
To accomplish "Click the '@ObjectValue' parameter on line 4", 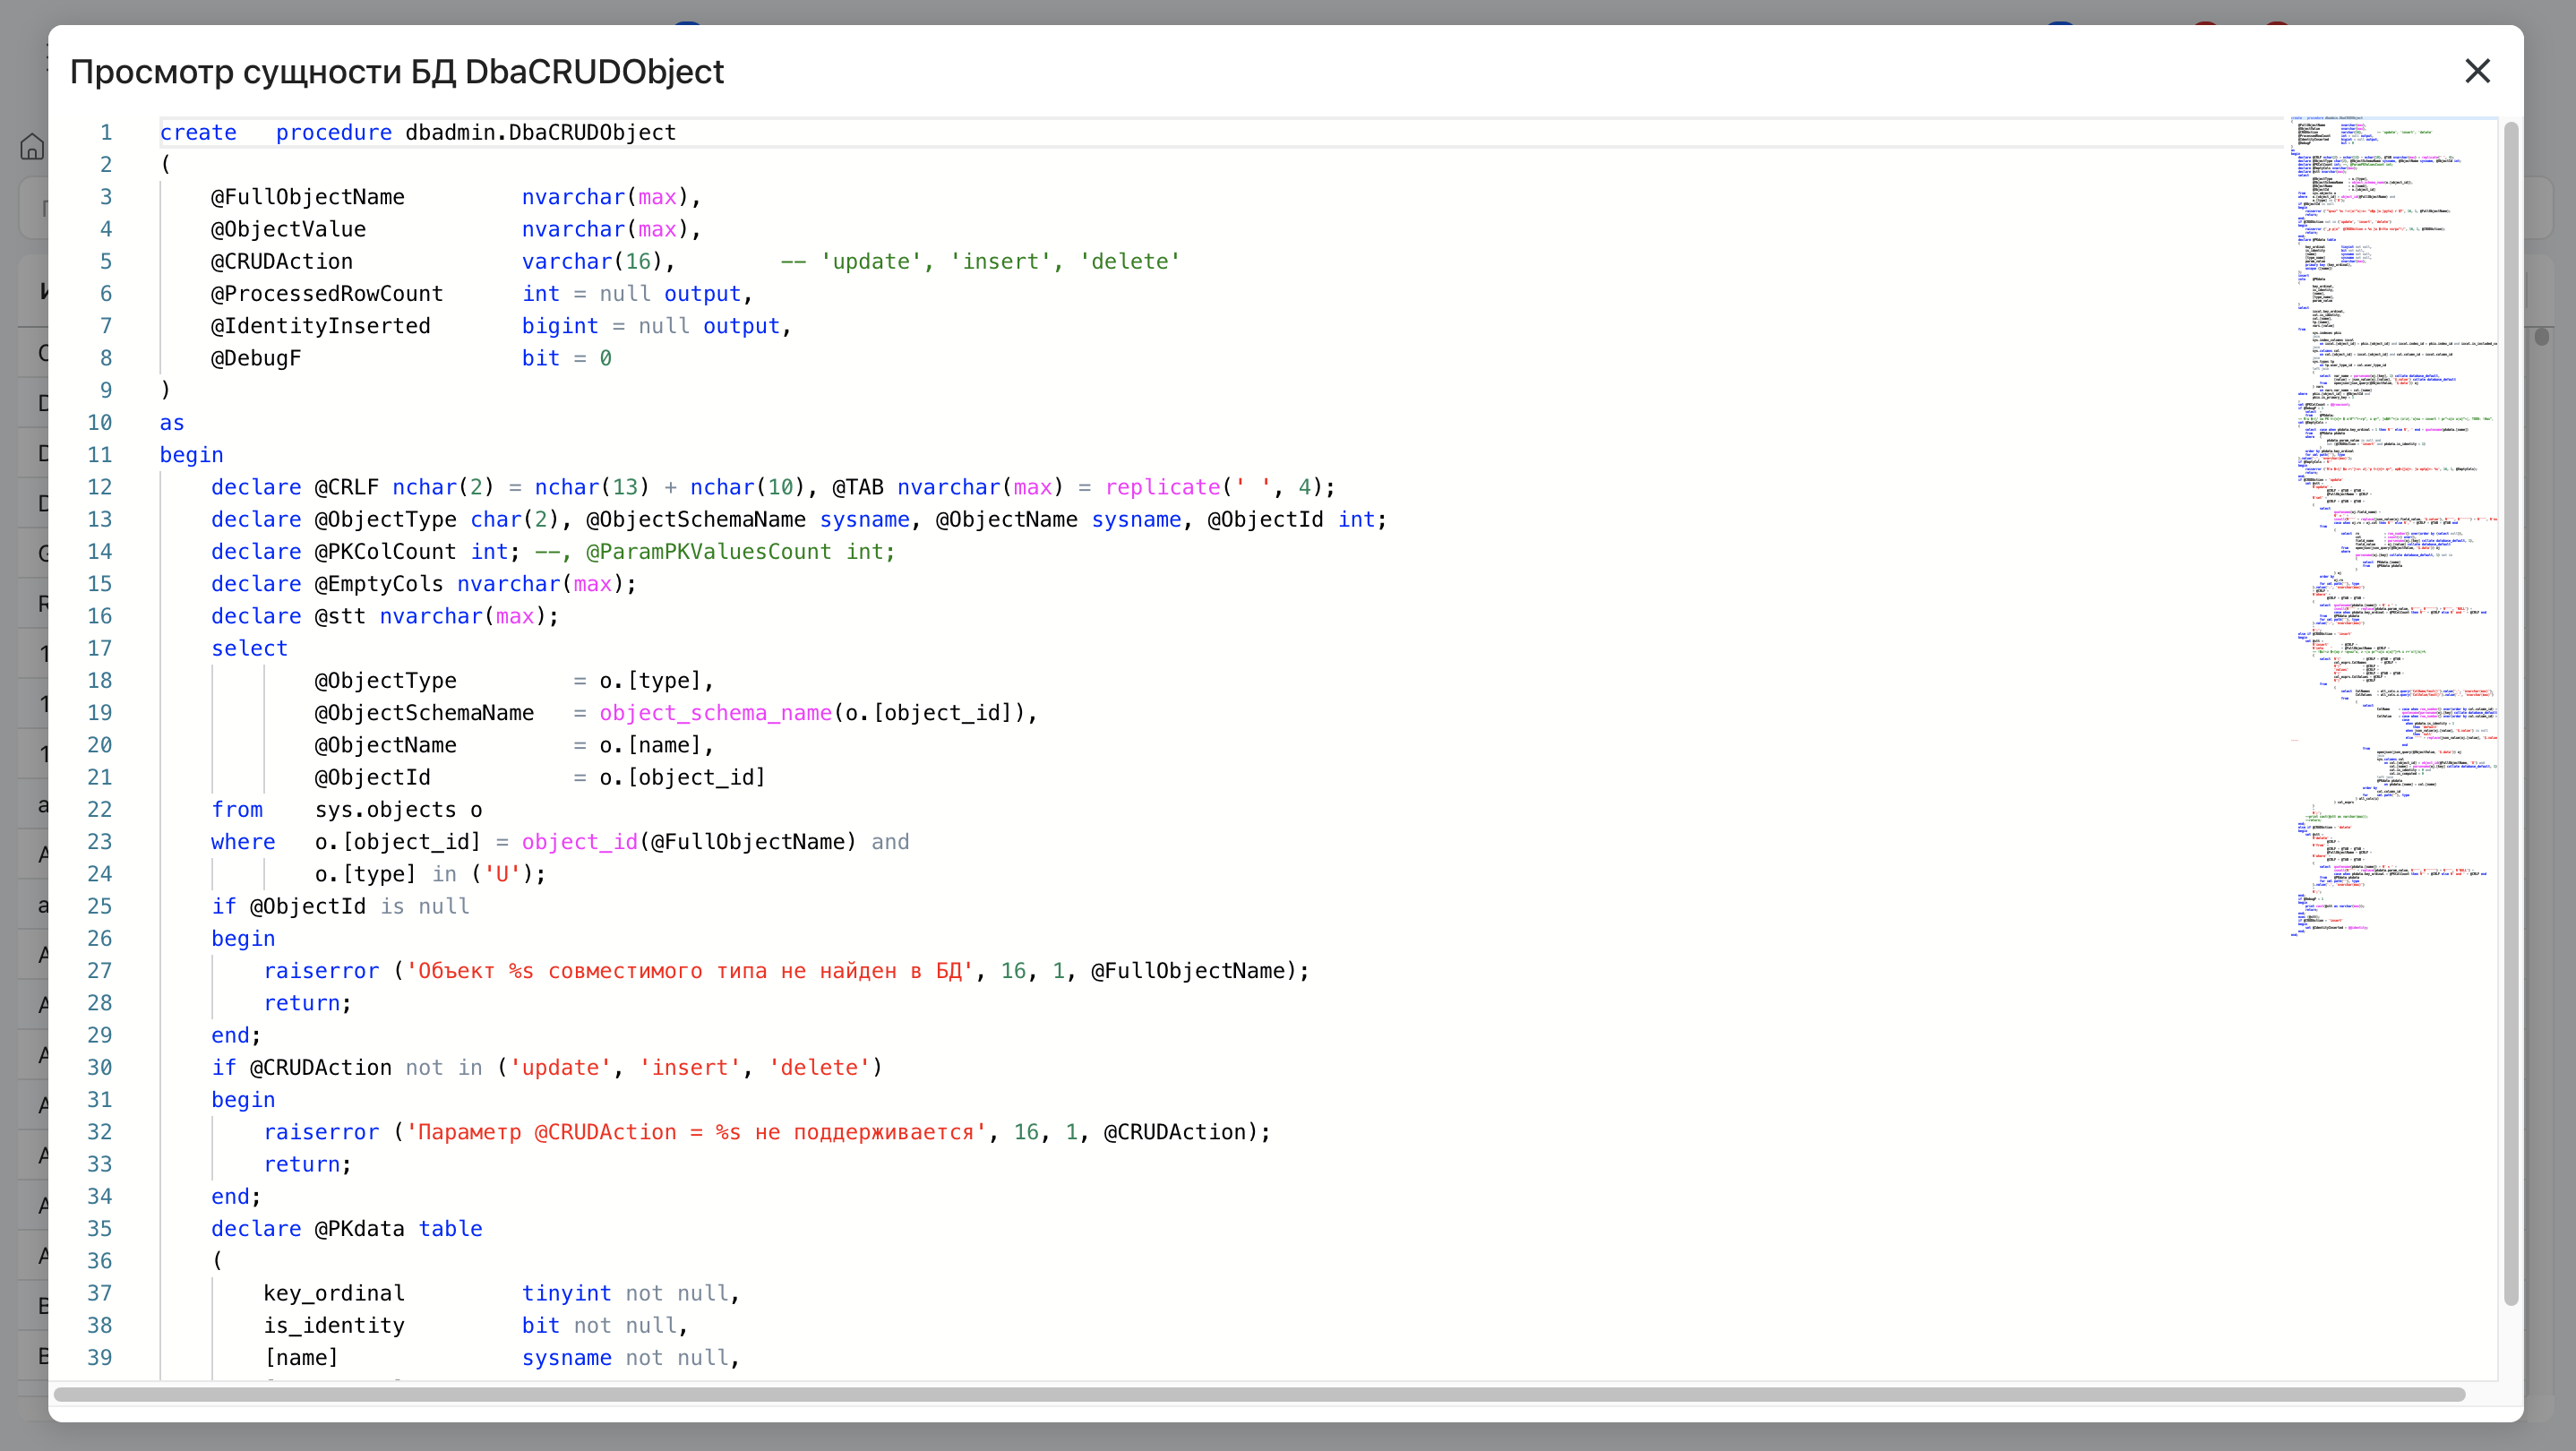I will [288, 230].
